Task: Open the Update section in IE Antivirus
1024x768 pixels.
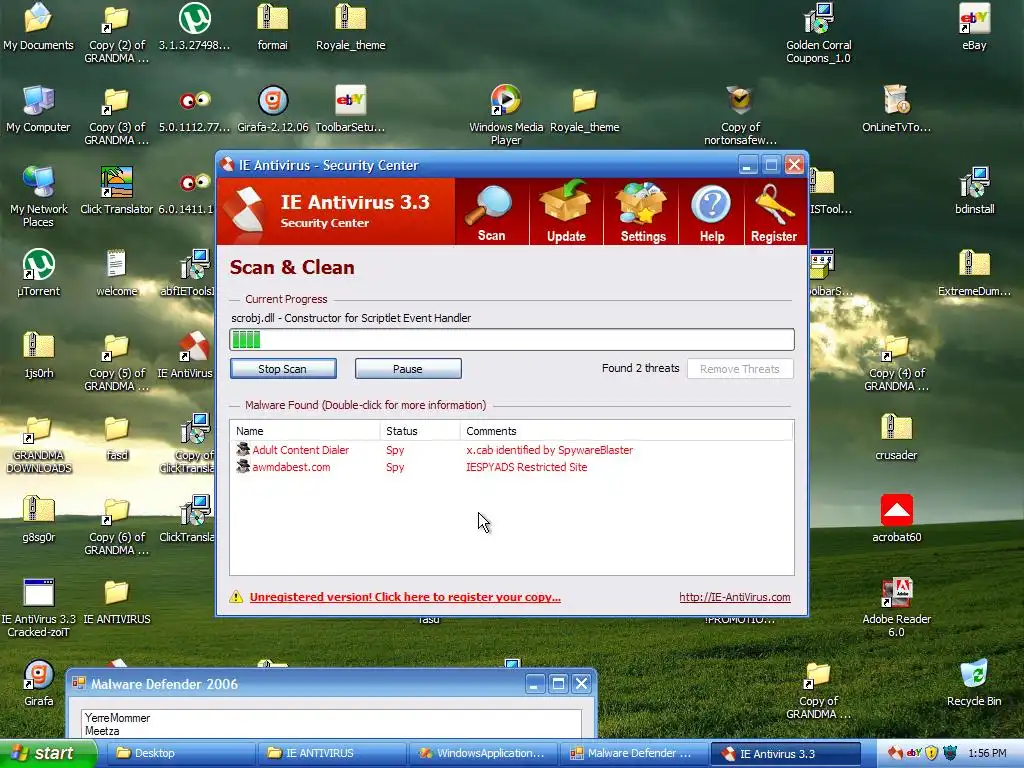Action: click(566, 213)
